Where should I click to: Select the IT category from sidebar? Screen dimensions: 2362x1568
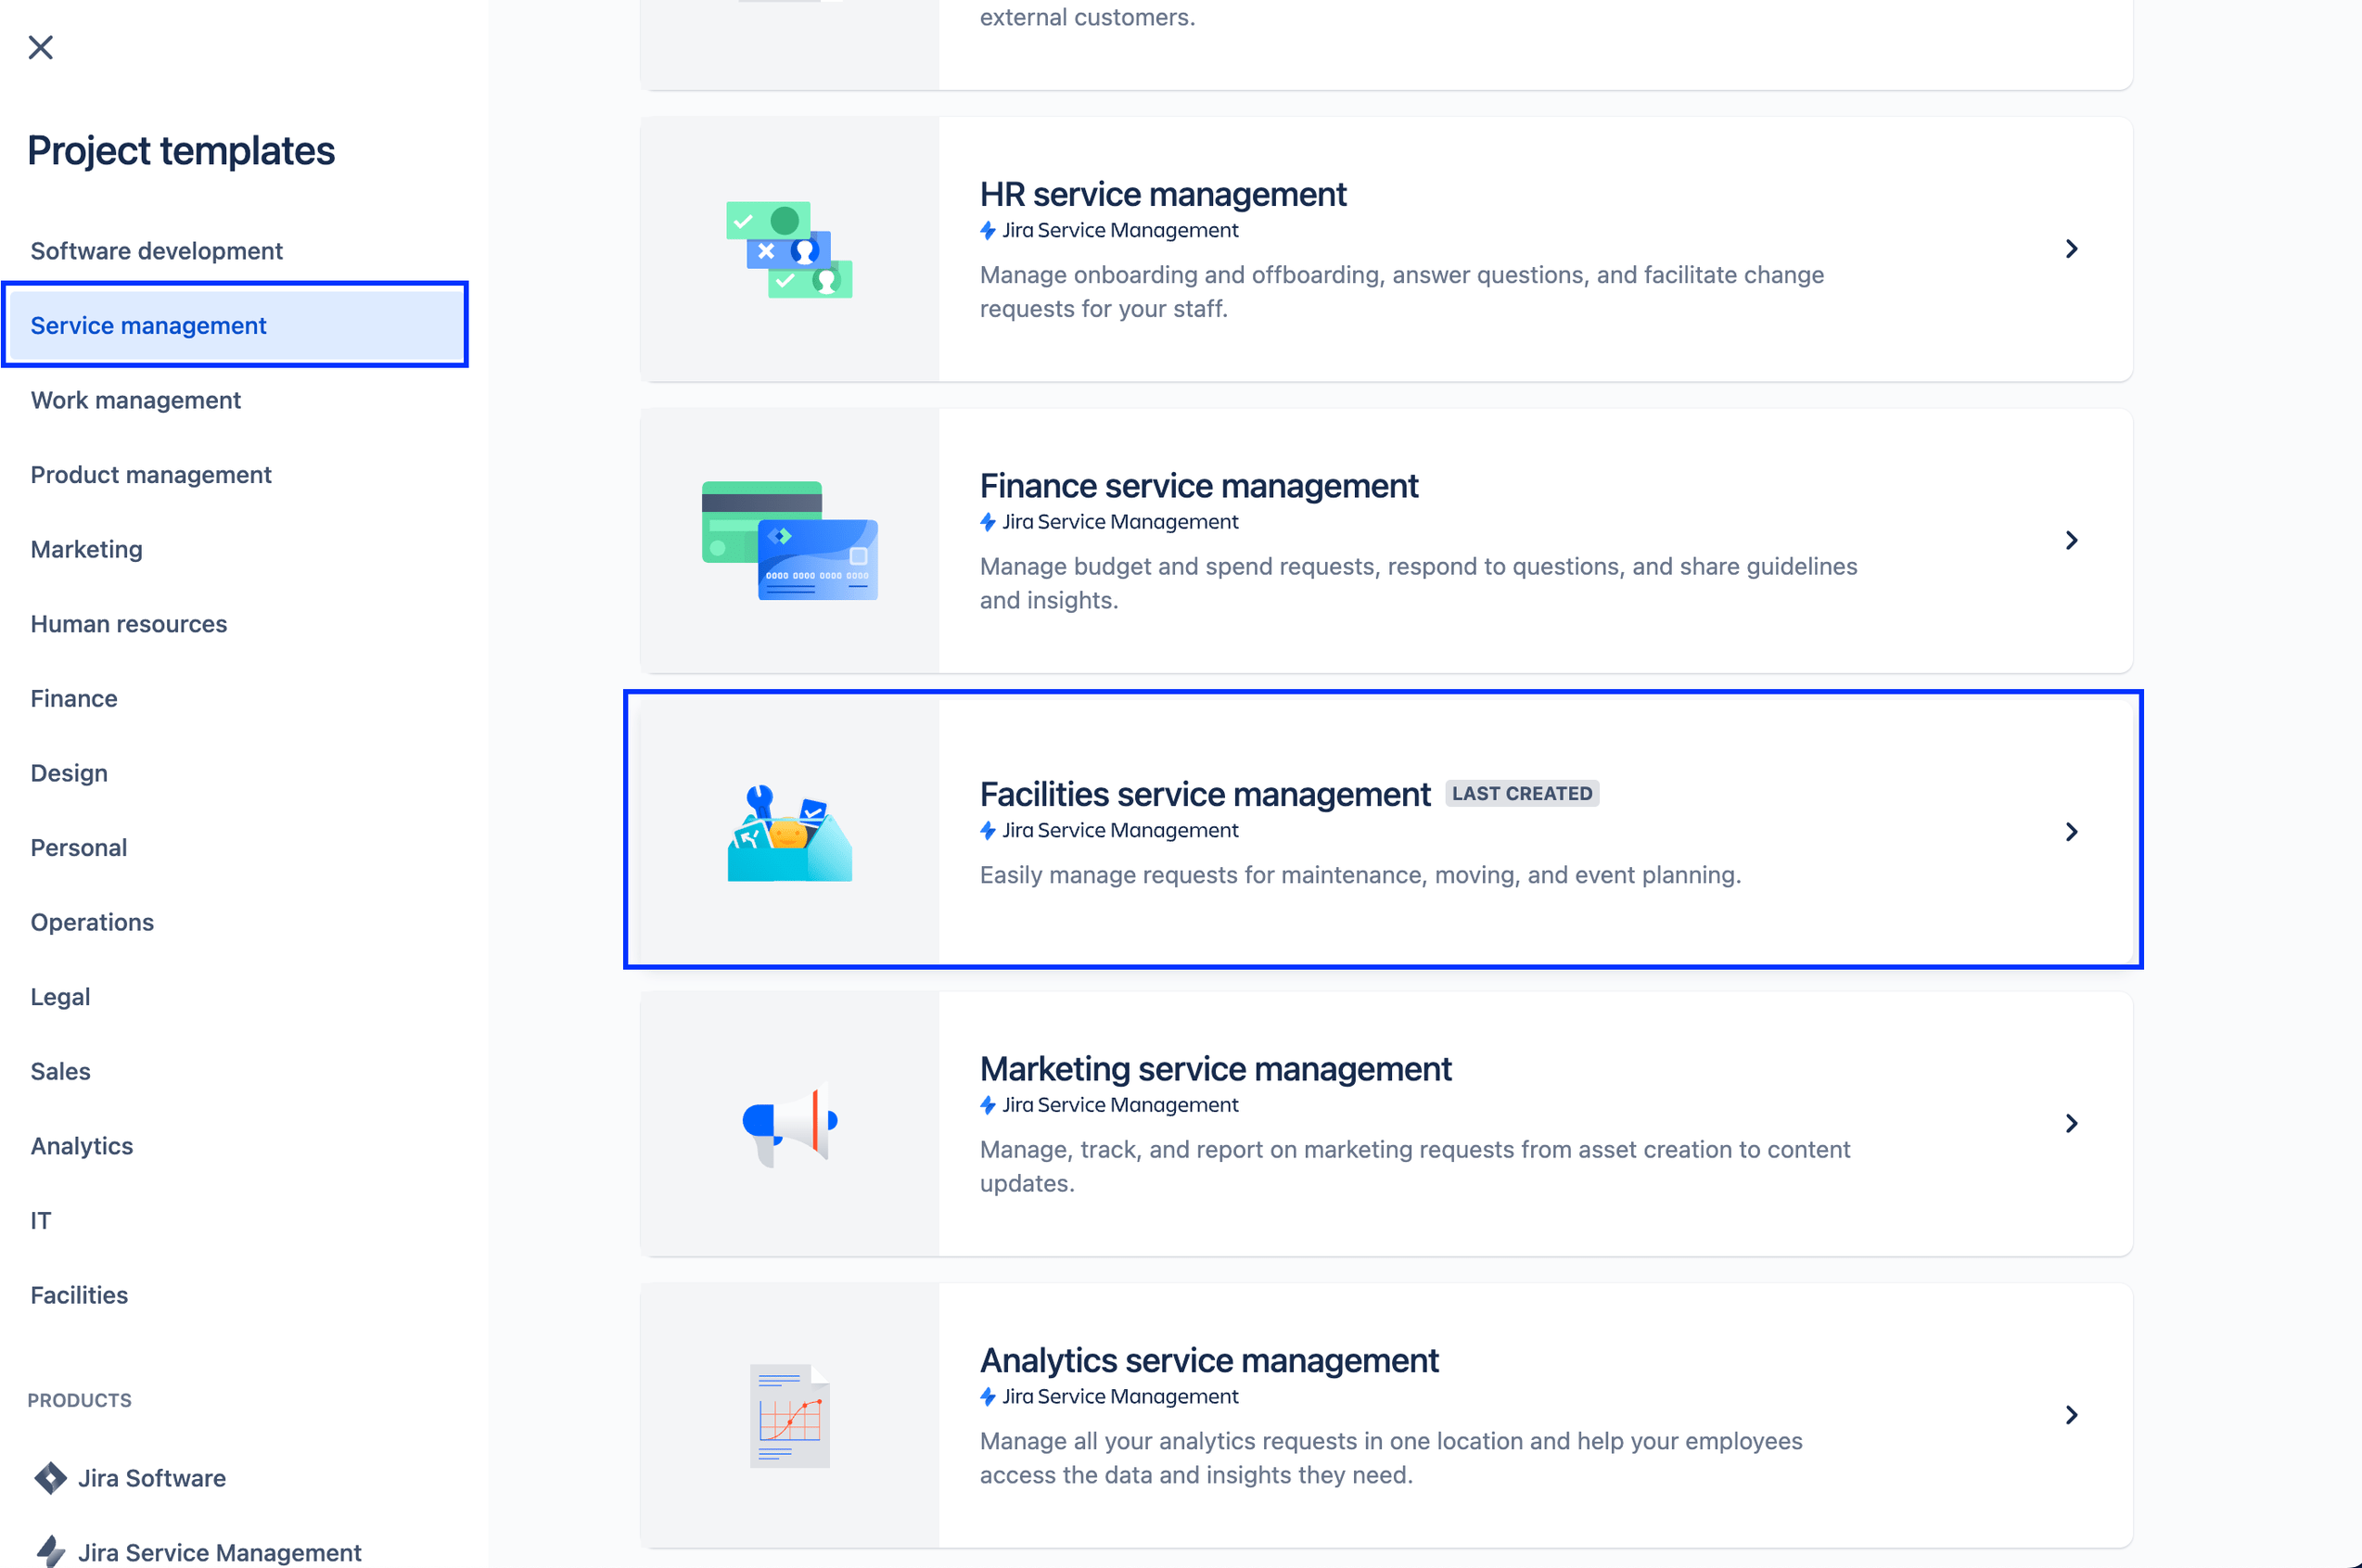pyautogui.click(x=42, y=1219)
